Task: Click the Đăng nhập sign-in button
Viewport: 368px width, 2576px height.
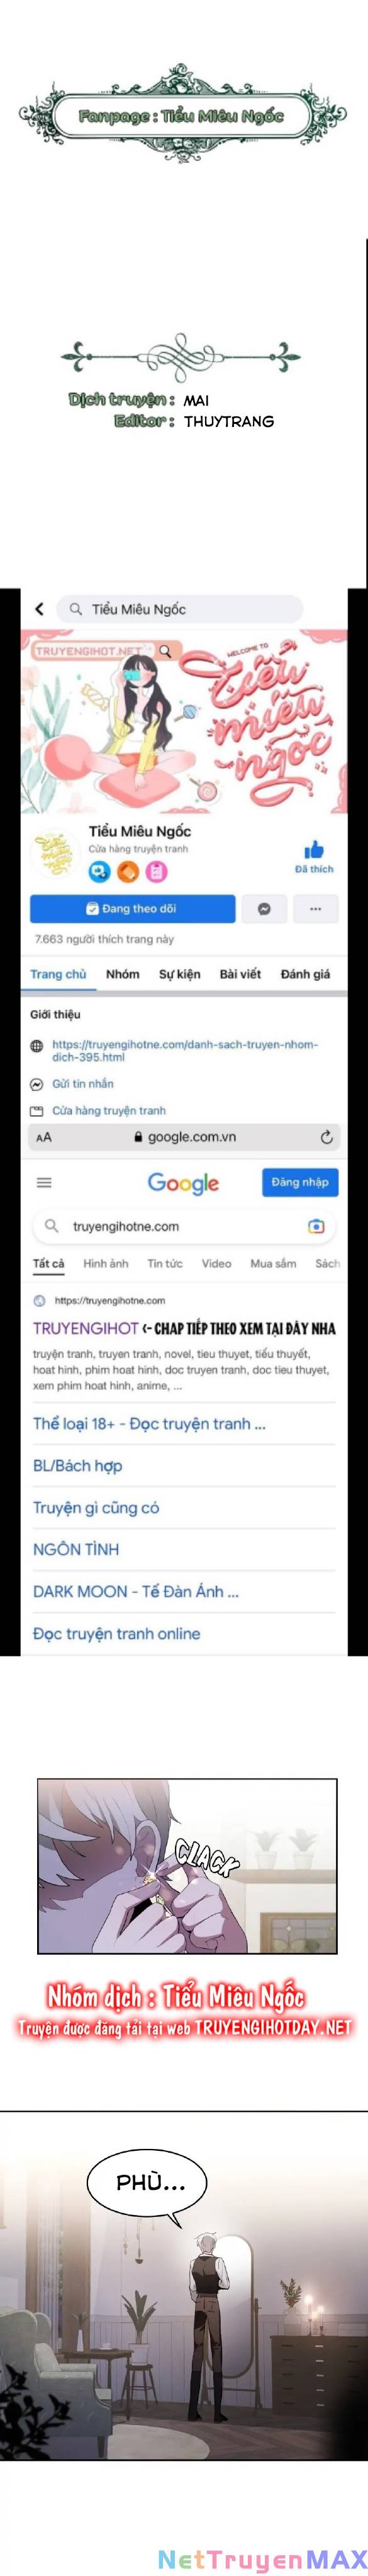Action: tap(300, 1182)
